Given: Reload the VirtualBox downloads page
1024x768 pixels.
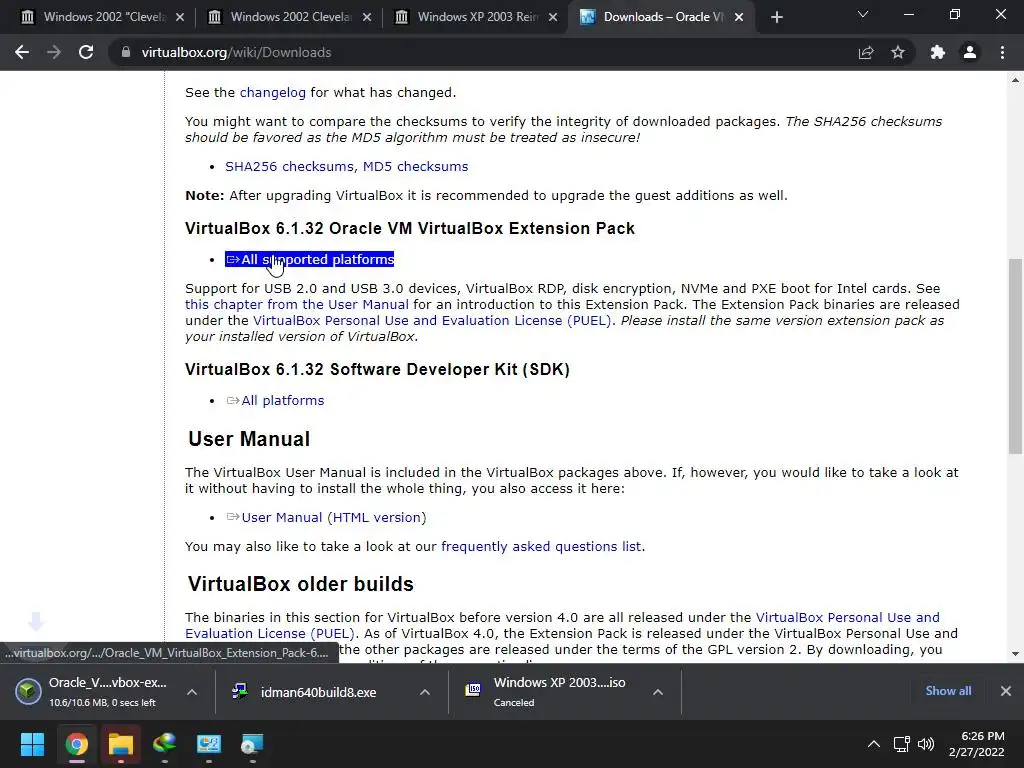Looking at the screenshot, I should click(86, 52).
